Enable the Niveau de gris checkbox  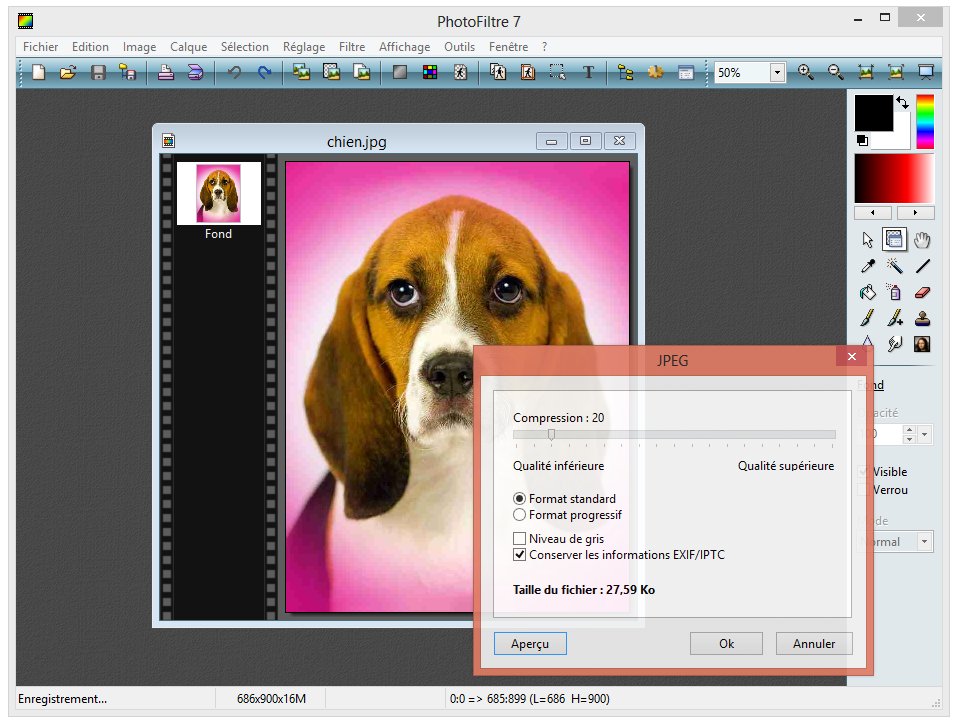pyautogui.click(x=519, y=539)
